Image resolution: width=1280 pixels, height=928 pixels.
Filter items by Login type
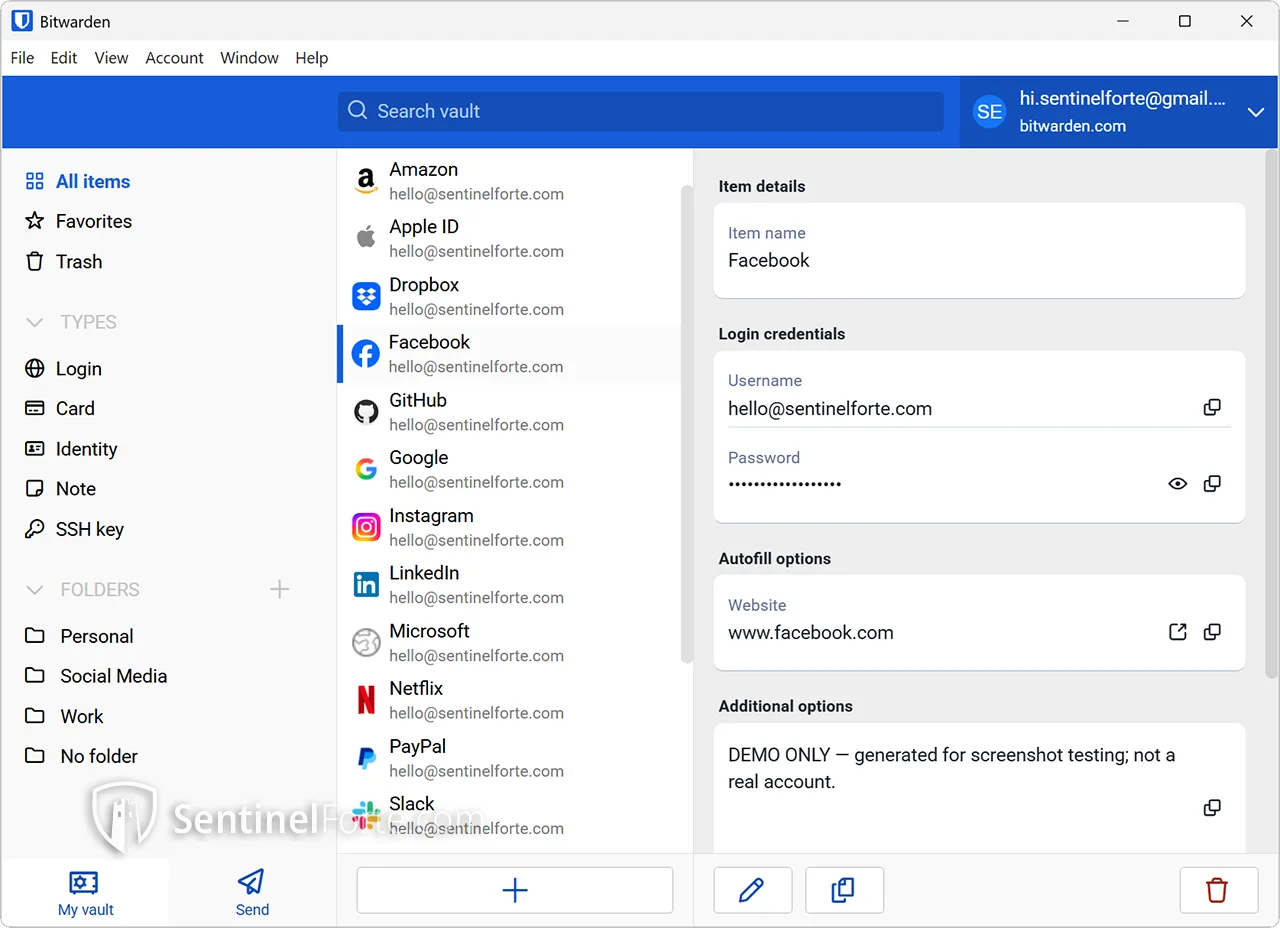[64, 369]
